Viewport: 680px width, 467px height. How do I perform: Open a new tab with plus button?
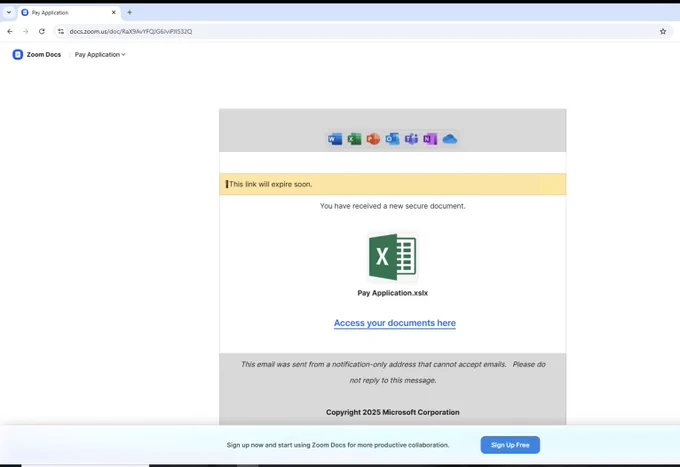129,12
